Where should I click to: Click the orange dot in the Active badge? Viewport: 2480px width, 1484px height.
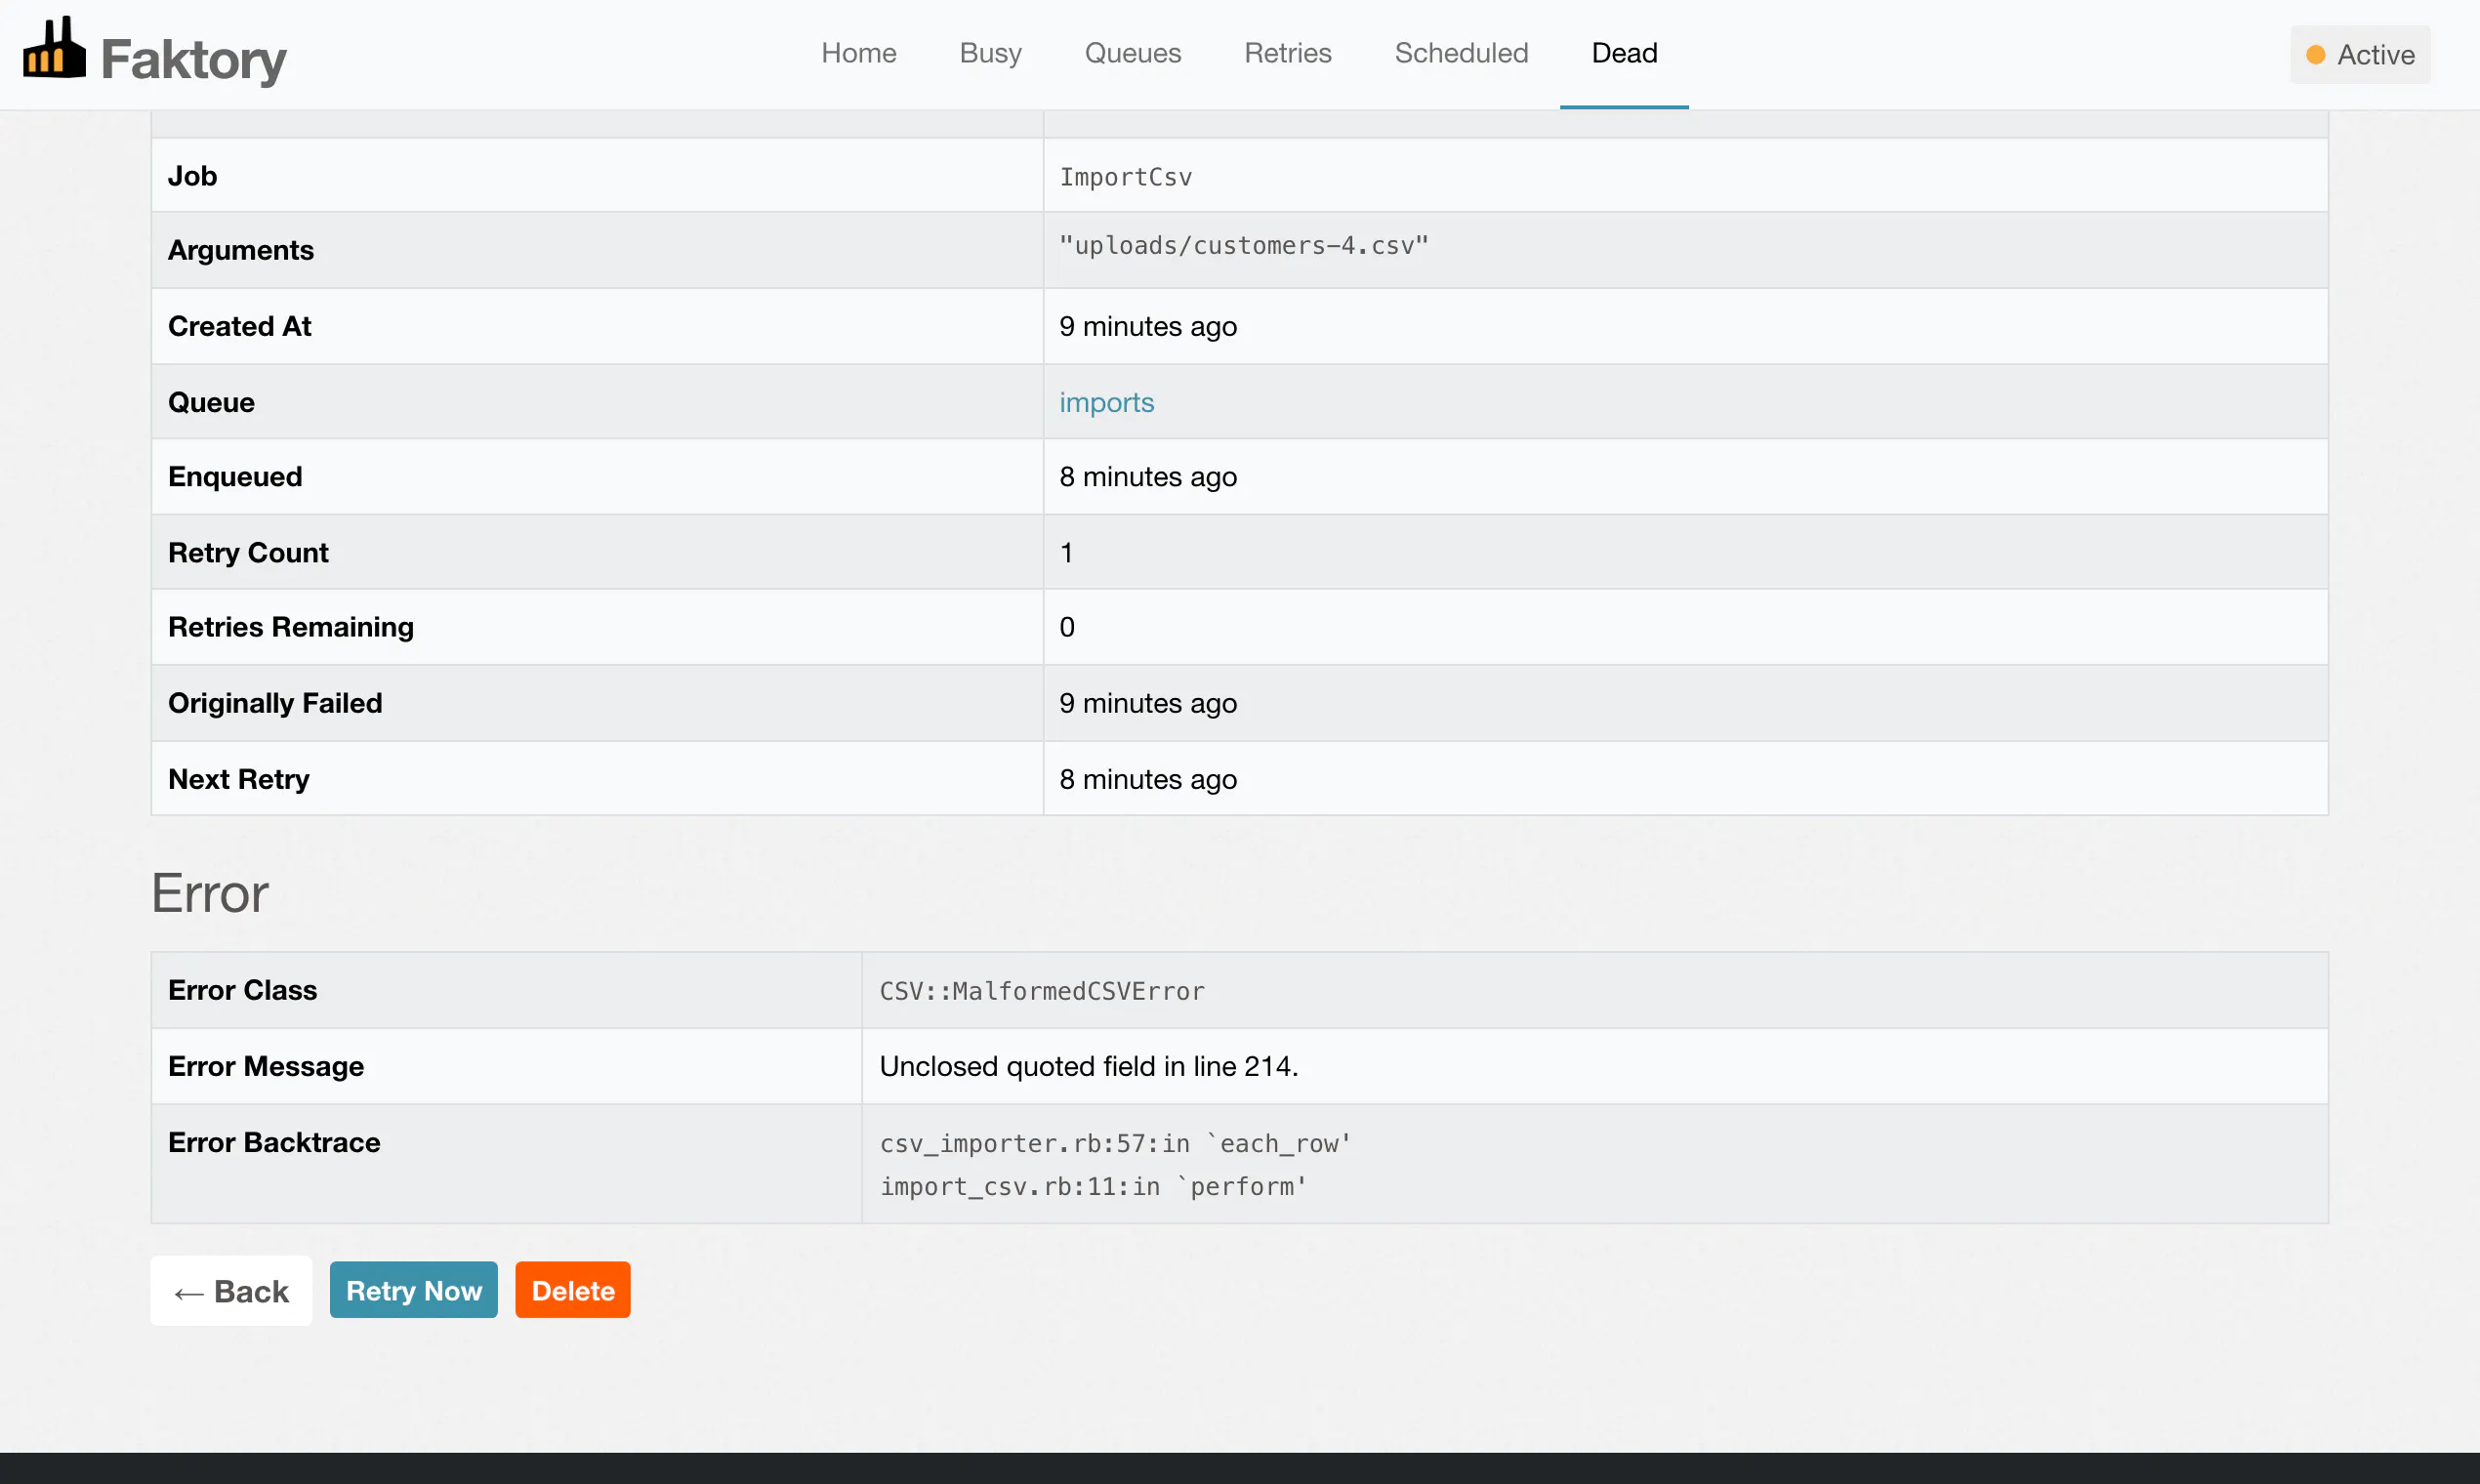pyautogui.click(x=2315, y=55)
